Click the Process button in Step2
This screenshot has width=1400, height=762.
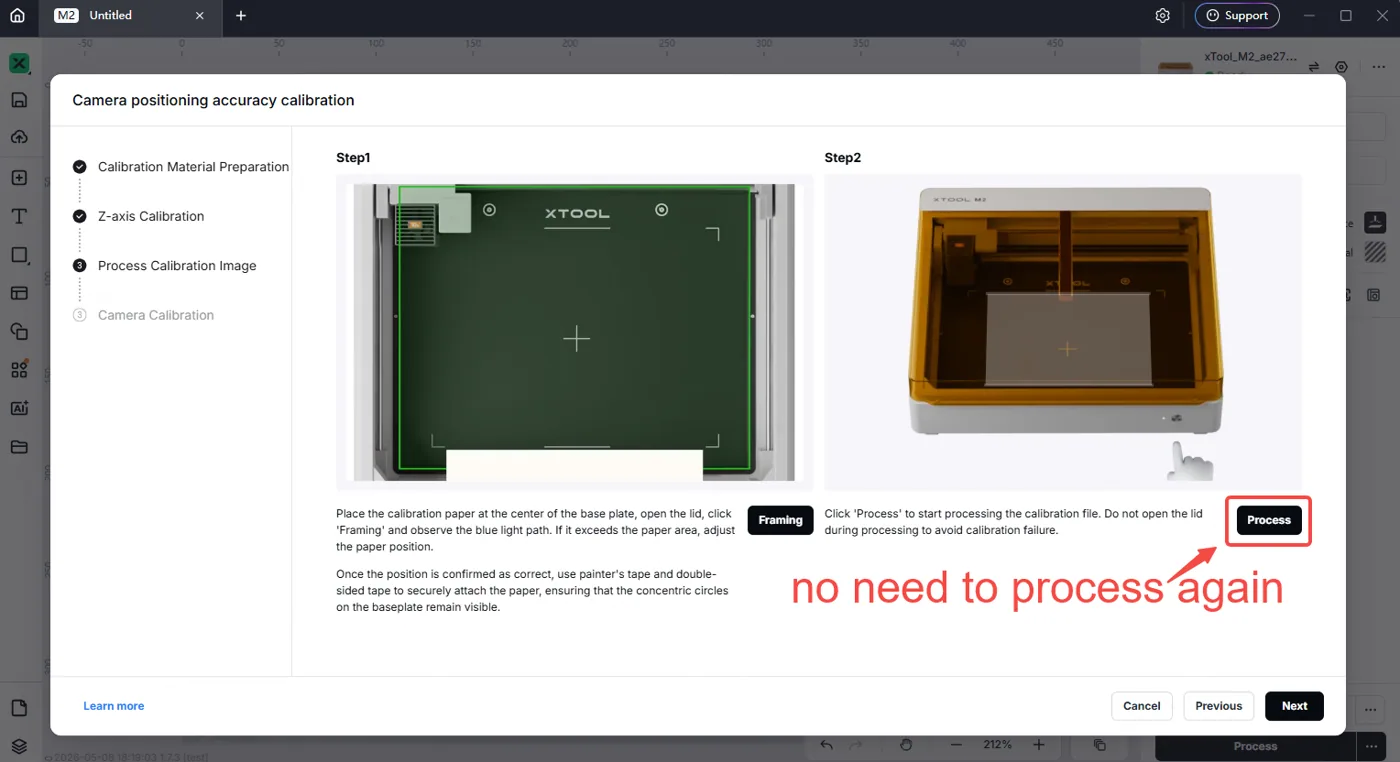(x=1269, y=520)
